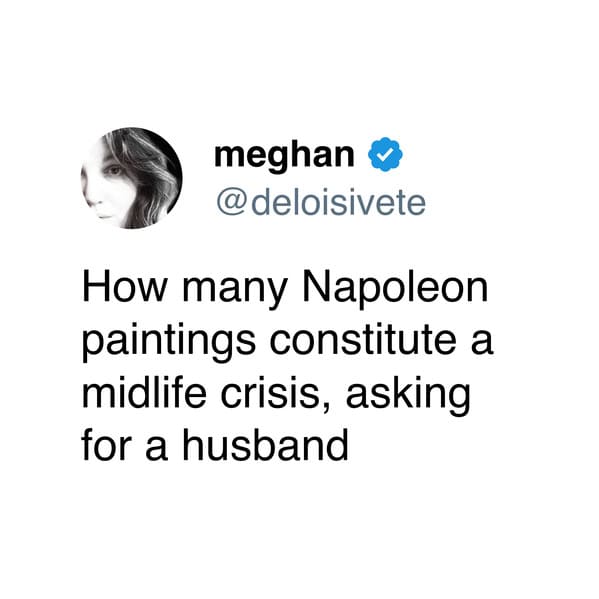Viewport: 599px width, 599px height.
Task: Click the word constitute in the tweet
Action: (363, 340)
